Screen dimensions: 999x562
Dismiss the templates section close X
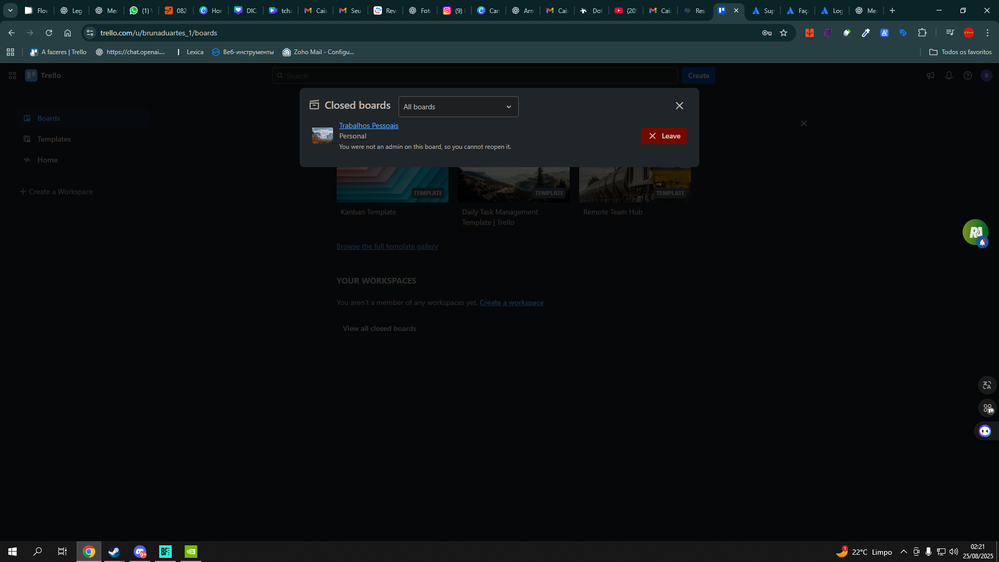[x=803, y=123]
